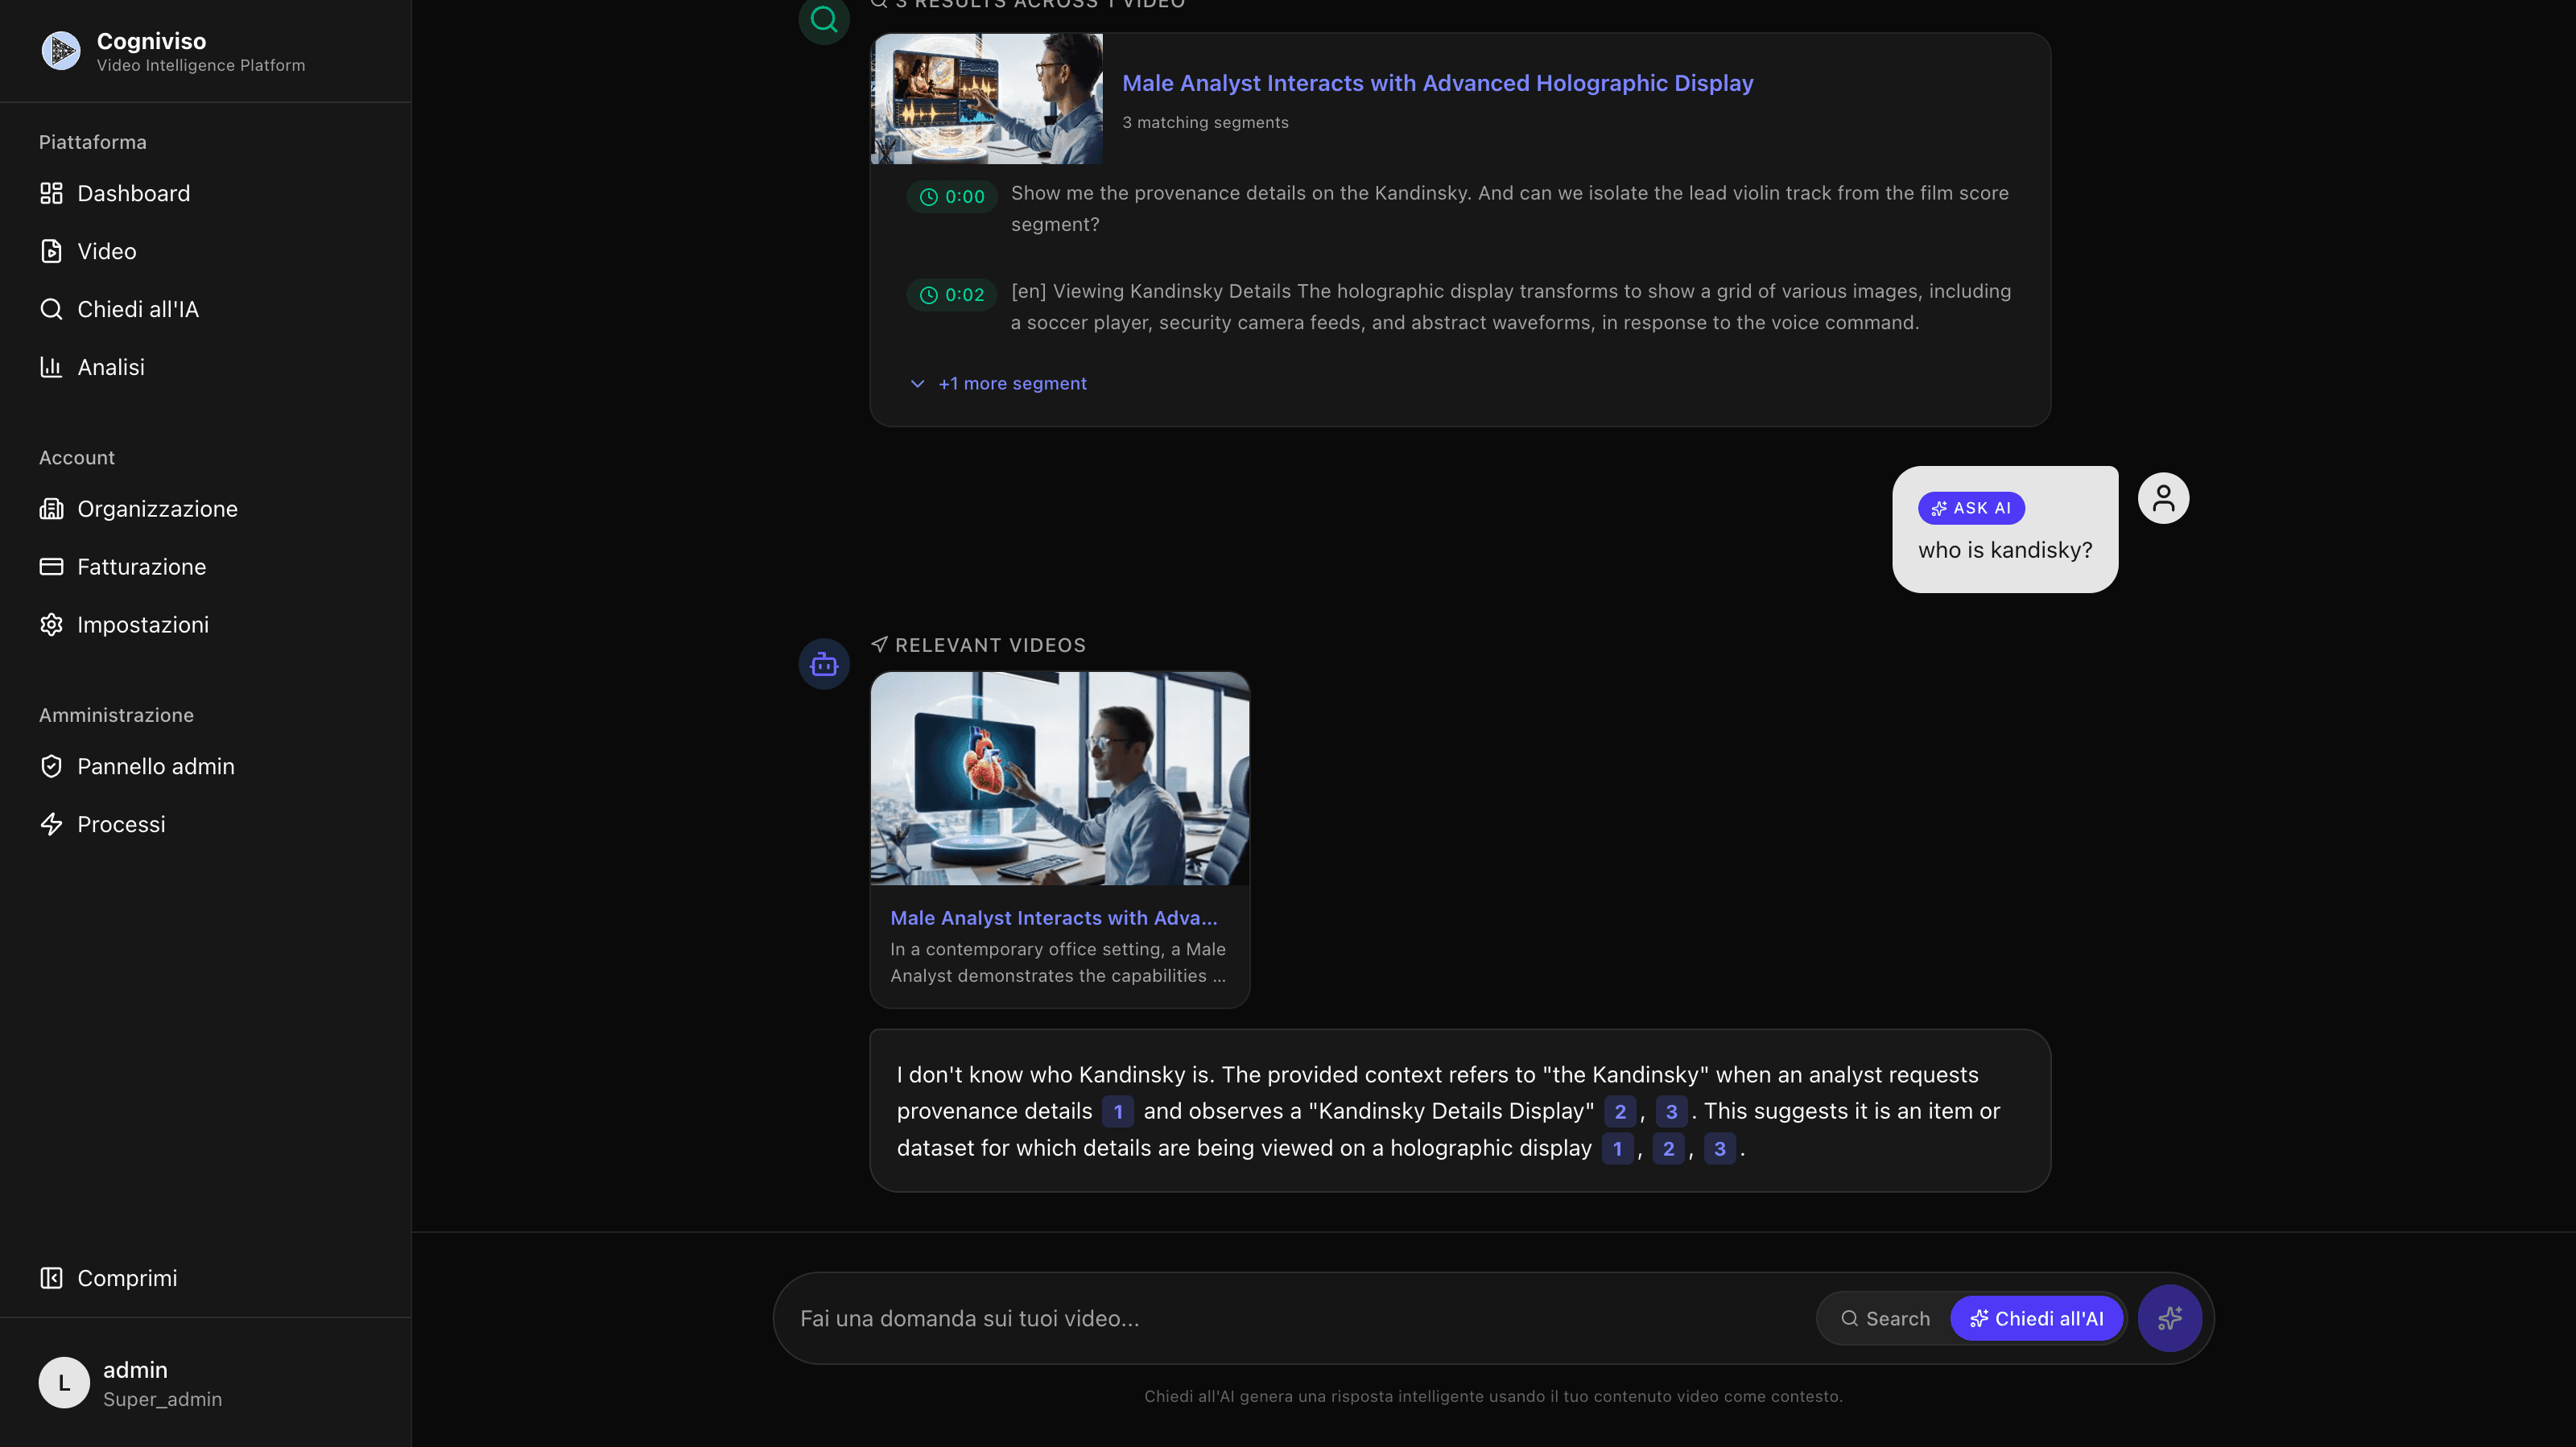Click the sparkle AI icon at bottom right

pyautogui.click(x=2169, y=1318)
